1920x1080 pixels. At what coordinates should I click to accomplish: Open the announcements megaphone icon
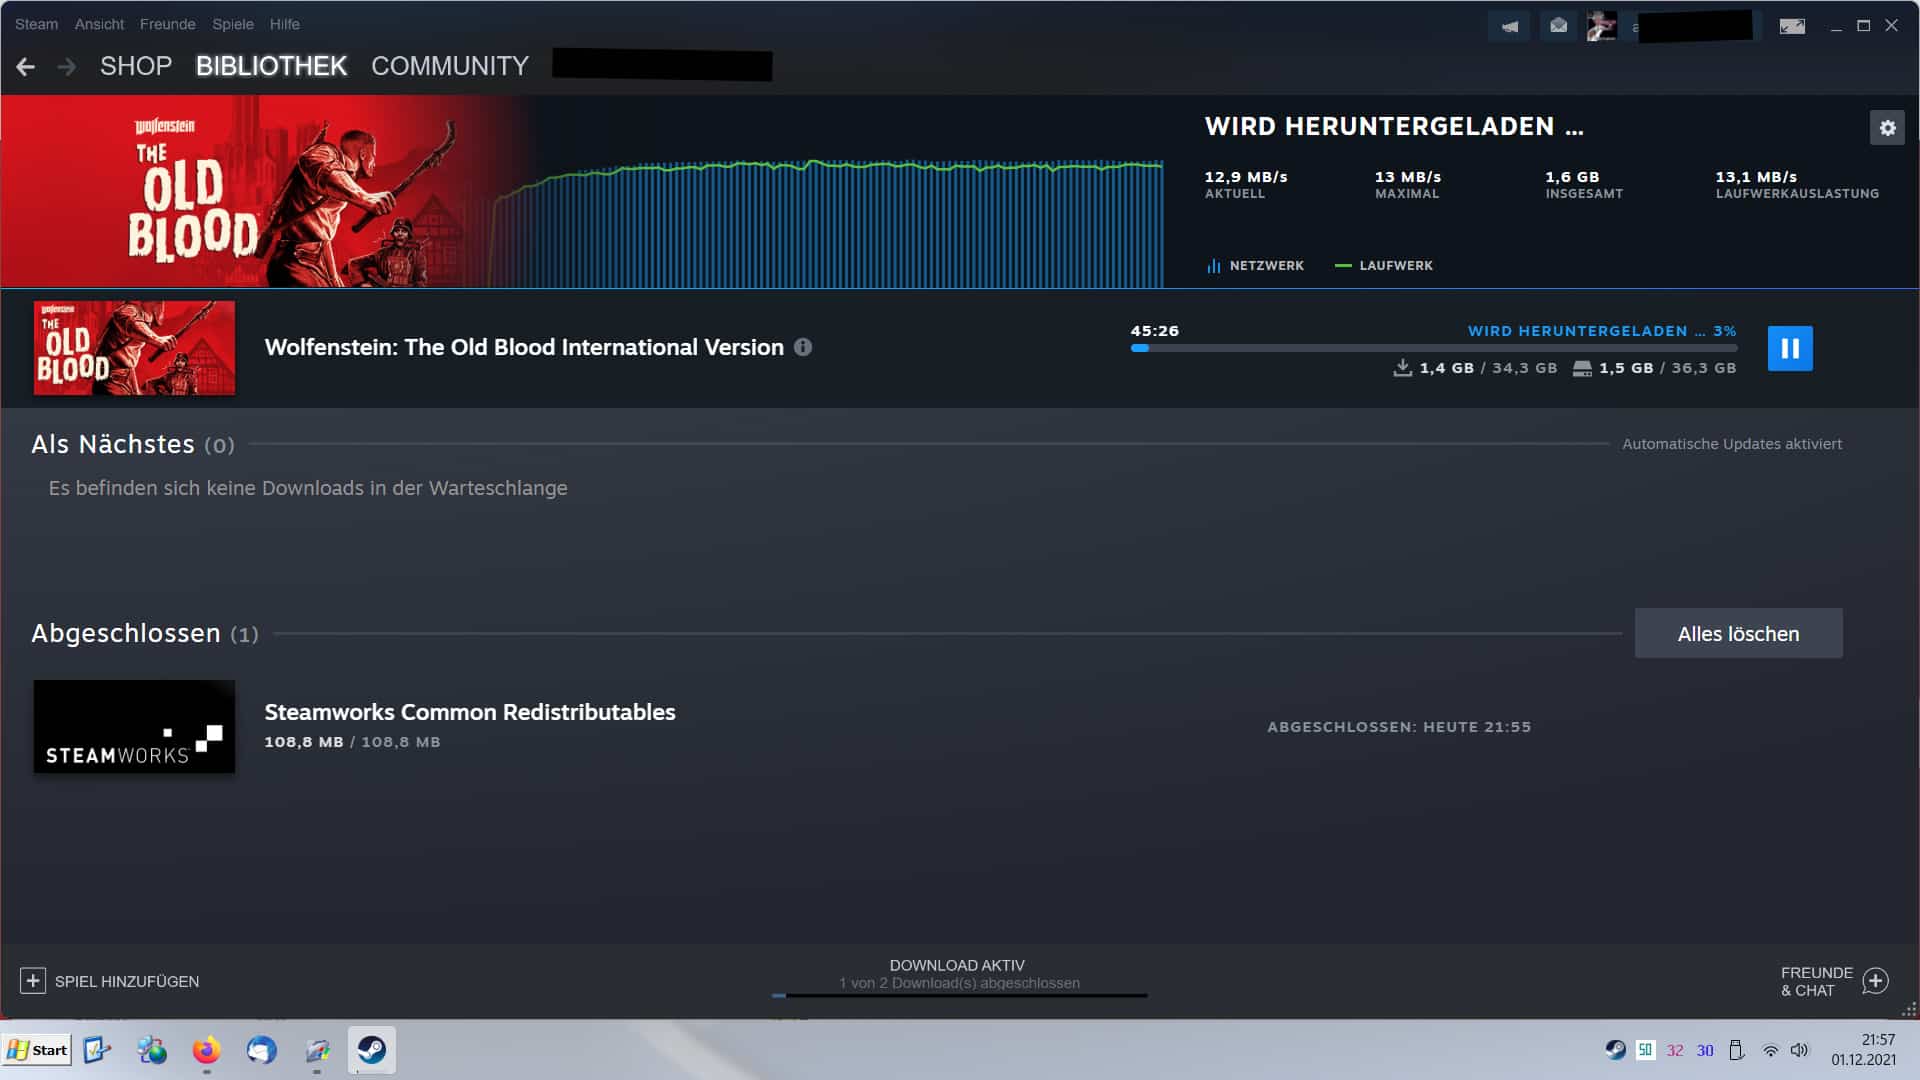(x=1509, y=26)
